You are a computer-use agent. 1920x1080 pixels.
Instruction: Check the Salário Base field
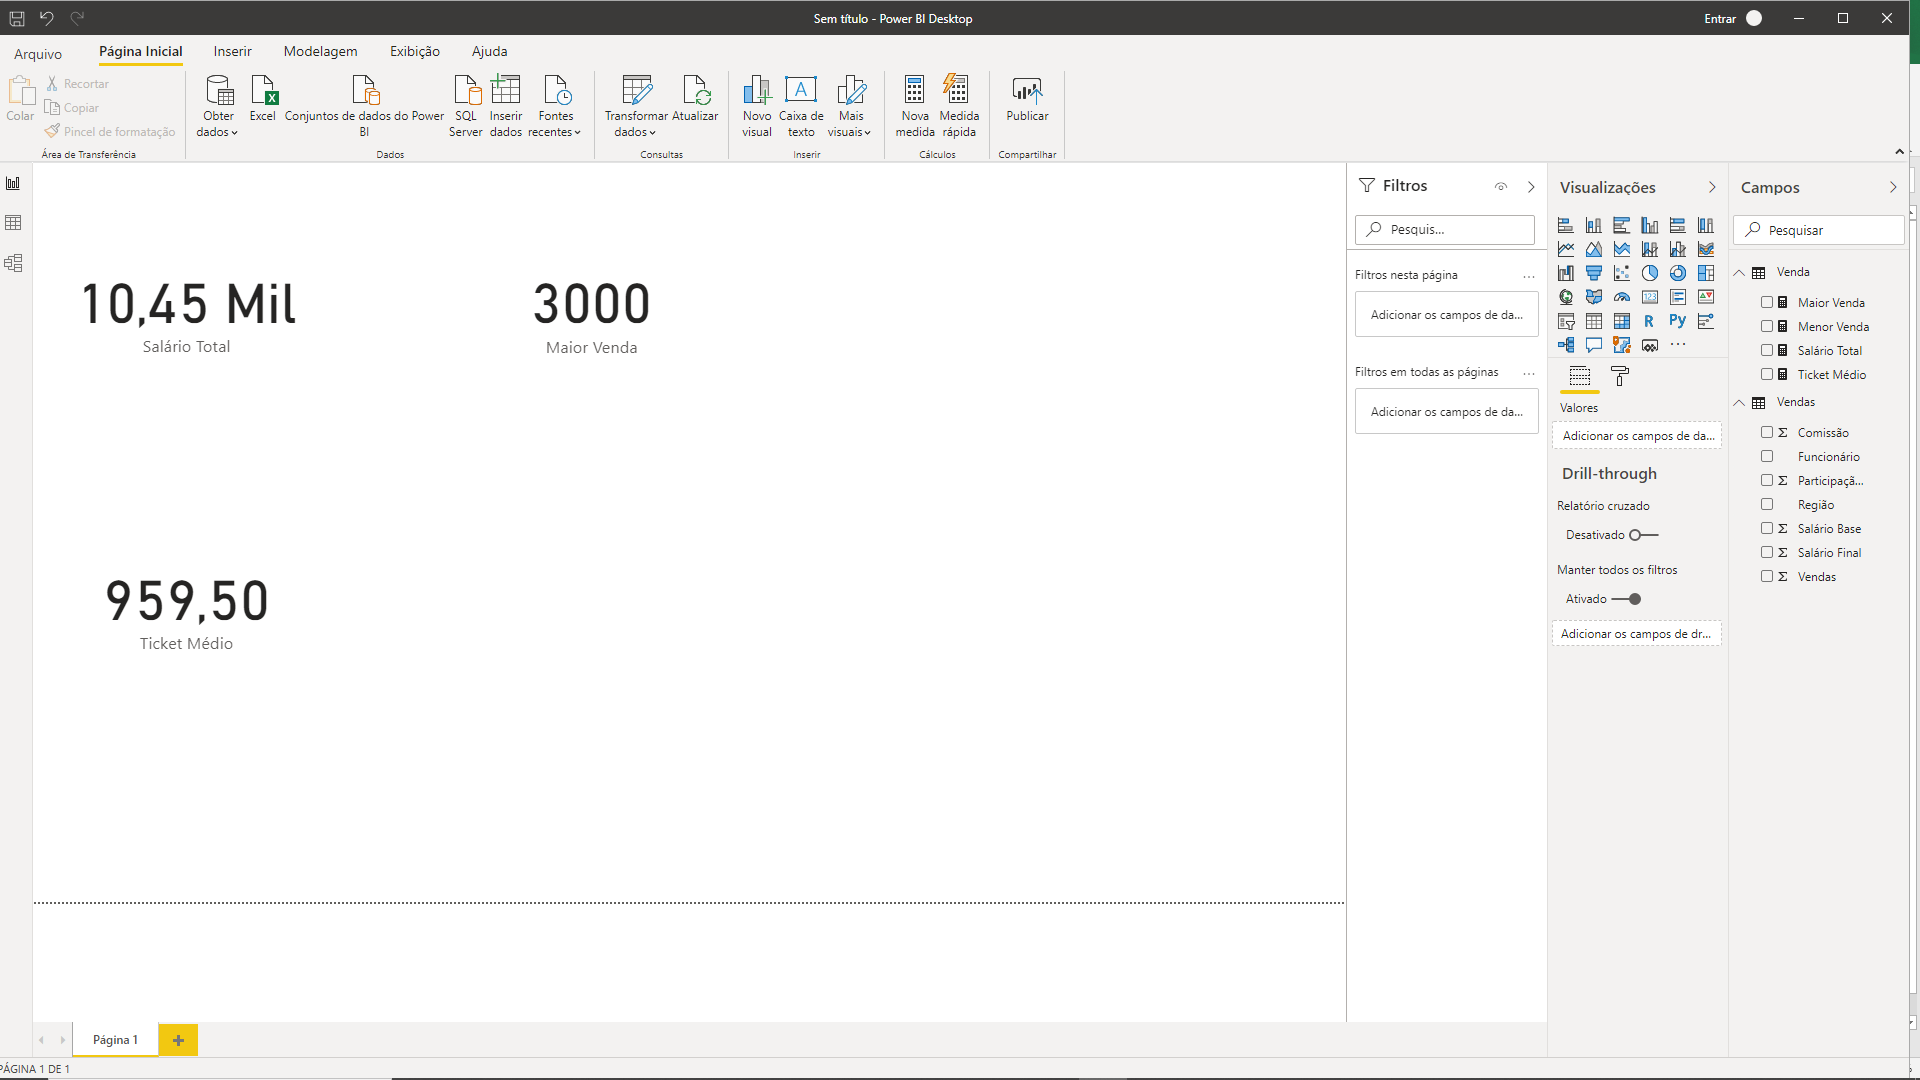point(1767,528)
